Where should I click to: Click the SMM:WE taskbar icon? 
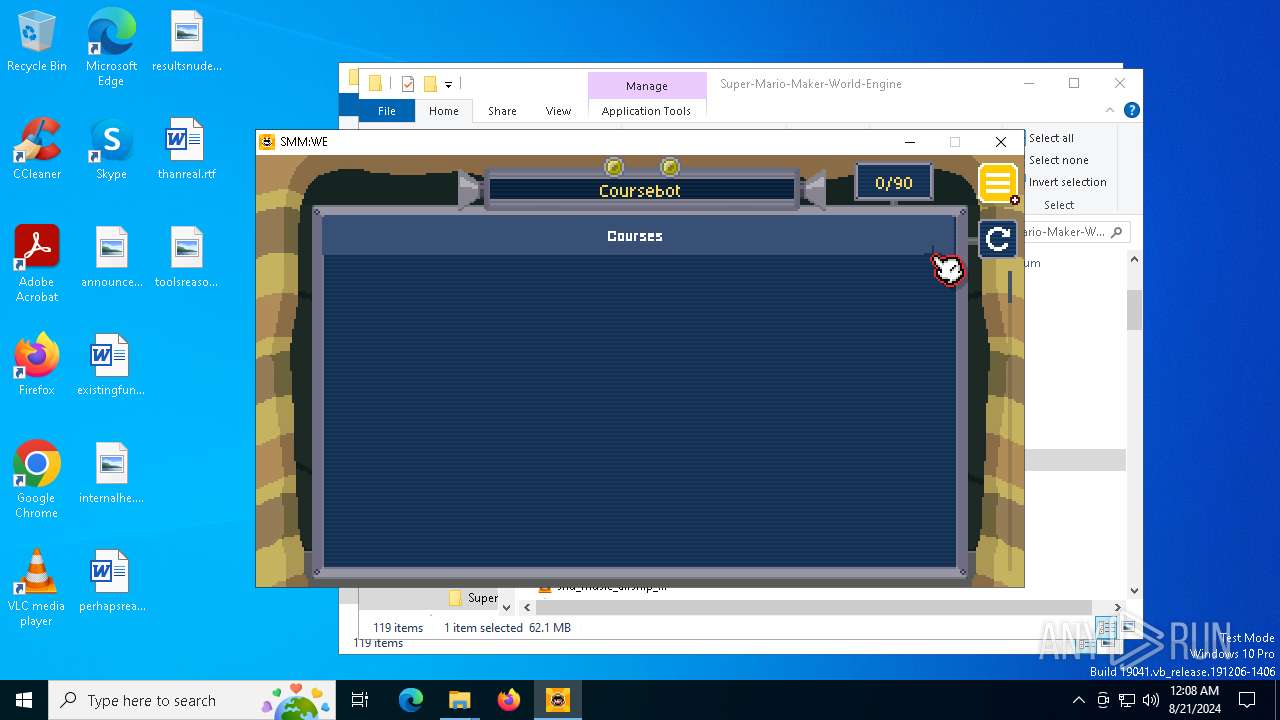point(557,700)
